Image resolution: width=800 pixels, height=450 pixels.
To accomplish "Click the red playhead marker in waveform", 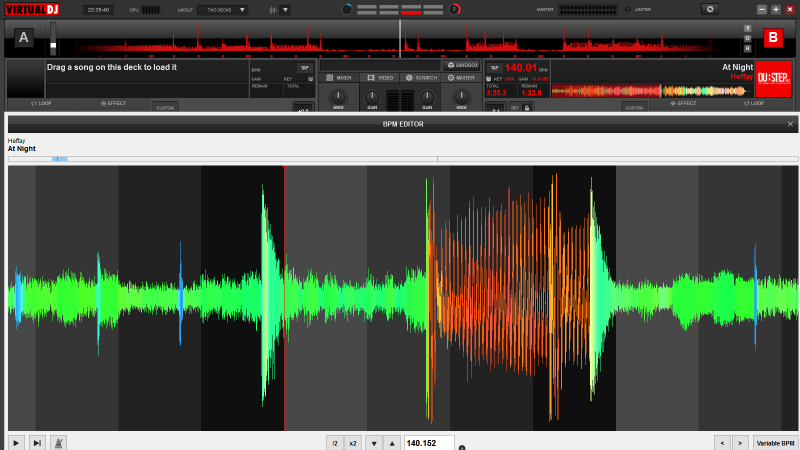I will tap(284, 167).
